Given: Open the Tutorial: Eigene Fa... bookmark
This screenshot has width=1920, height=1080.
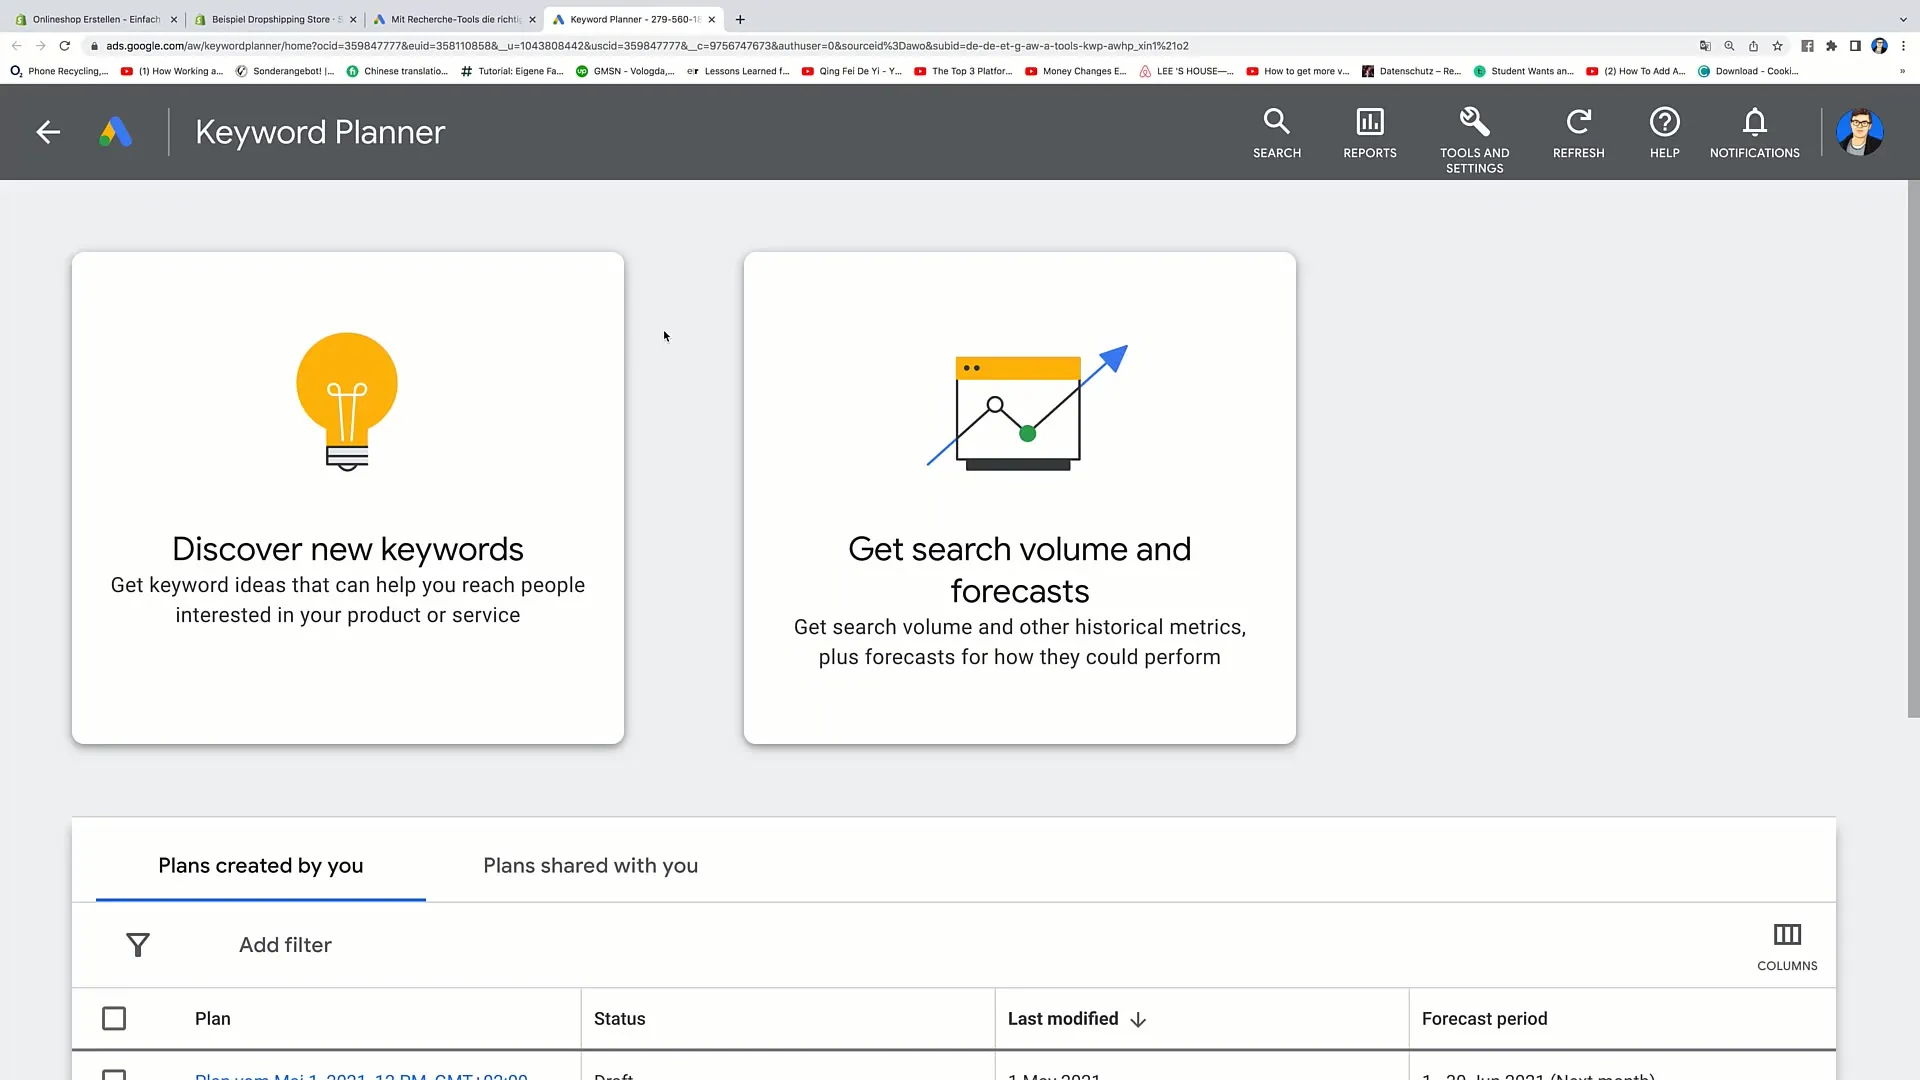Looking at the screenshot, I should 511,71.
